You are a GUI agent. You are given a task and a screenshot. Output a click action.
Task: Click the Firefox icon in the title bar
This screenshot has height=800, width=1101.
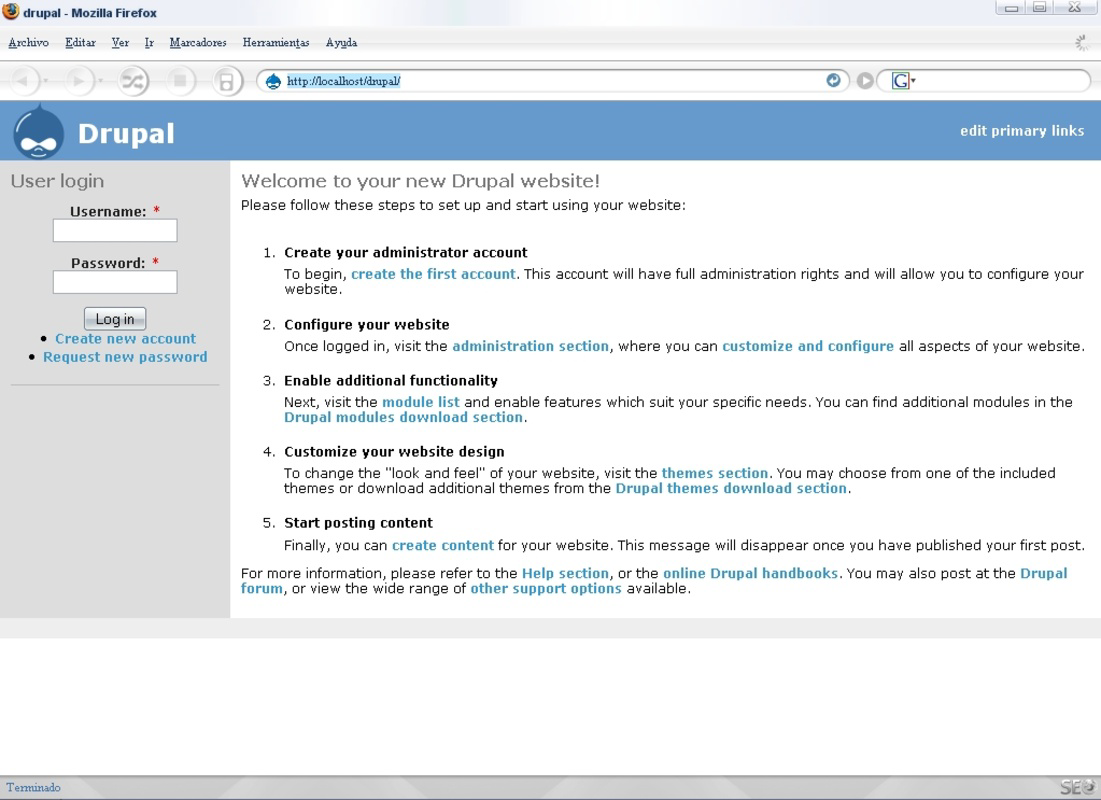[x=11, y=12]
